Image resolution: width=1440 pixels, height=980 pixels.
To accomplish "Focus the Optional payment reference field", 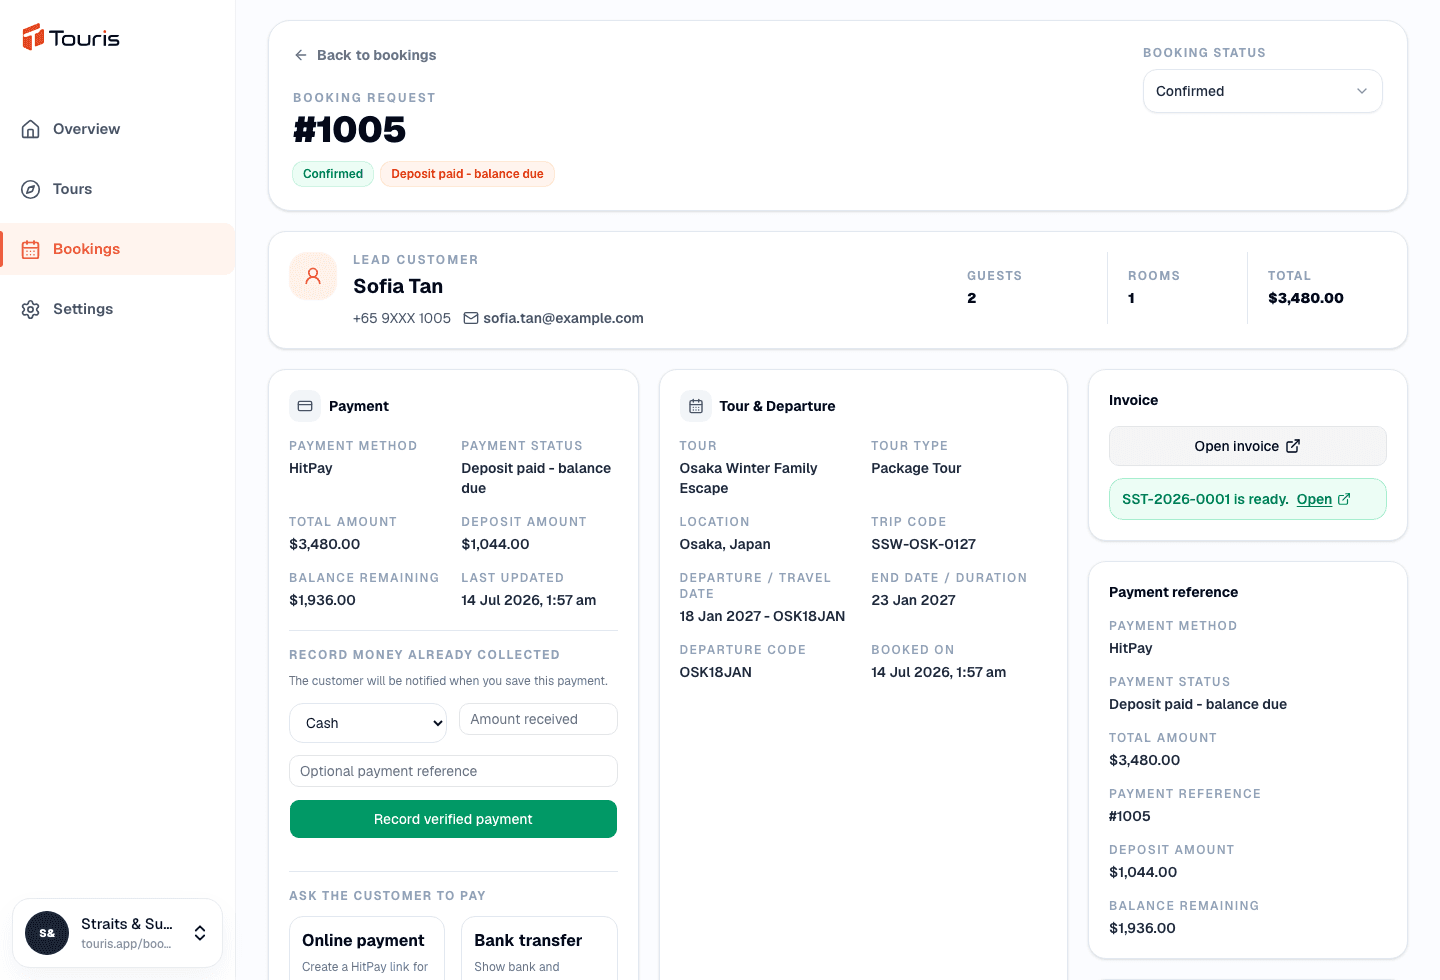I will (453, 771).
